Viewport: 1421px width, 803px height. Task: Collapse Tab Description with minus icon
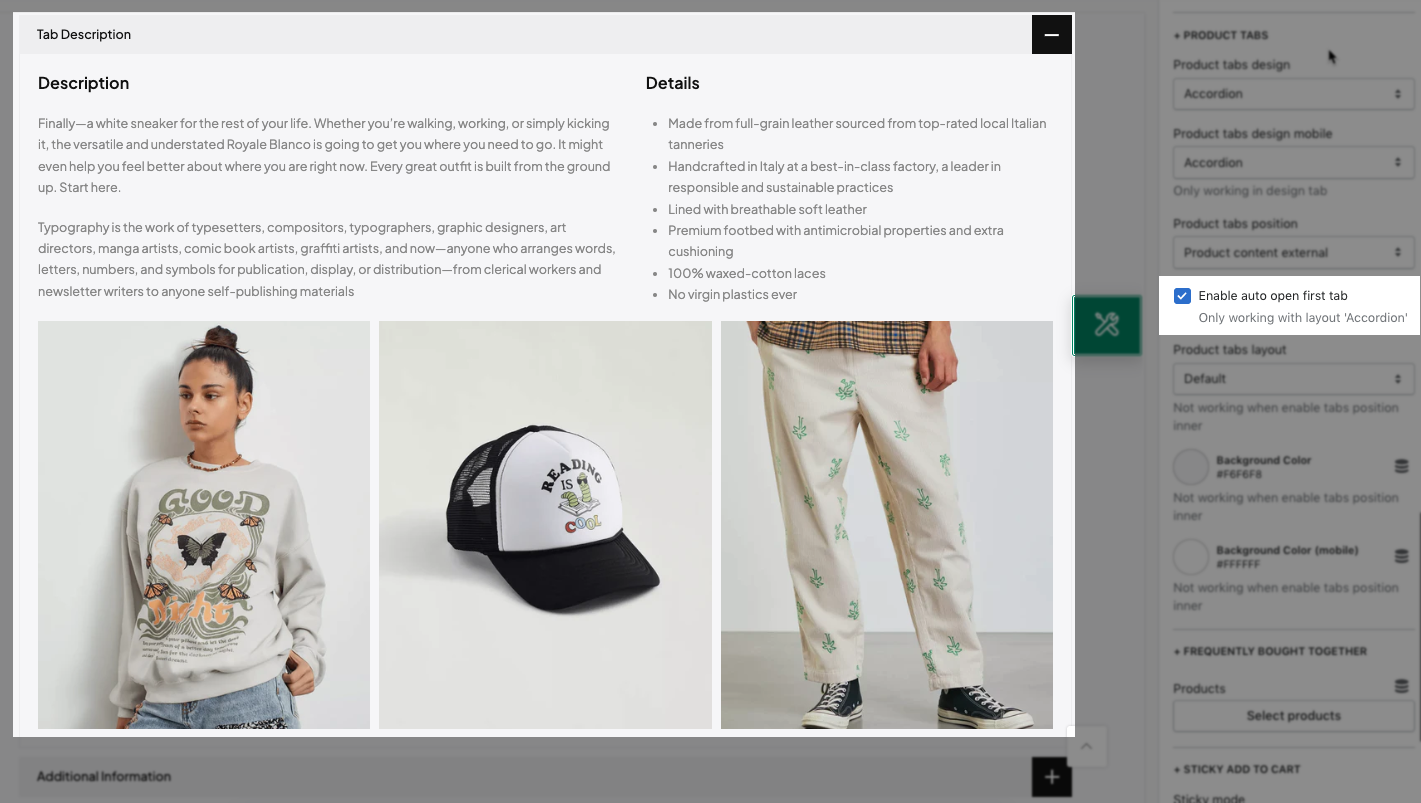coord(1051,34)
